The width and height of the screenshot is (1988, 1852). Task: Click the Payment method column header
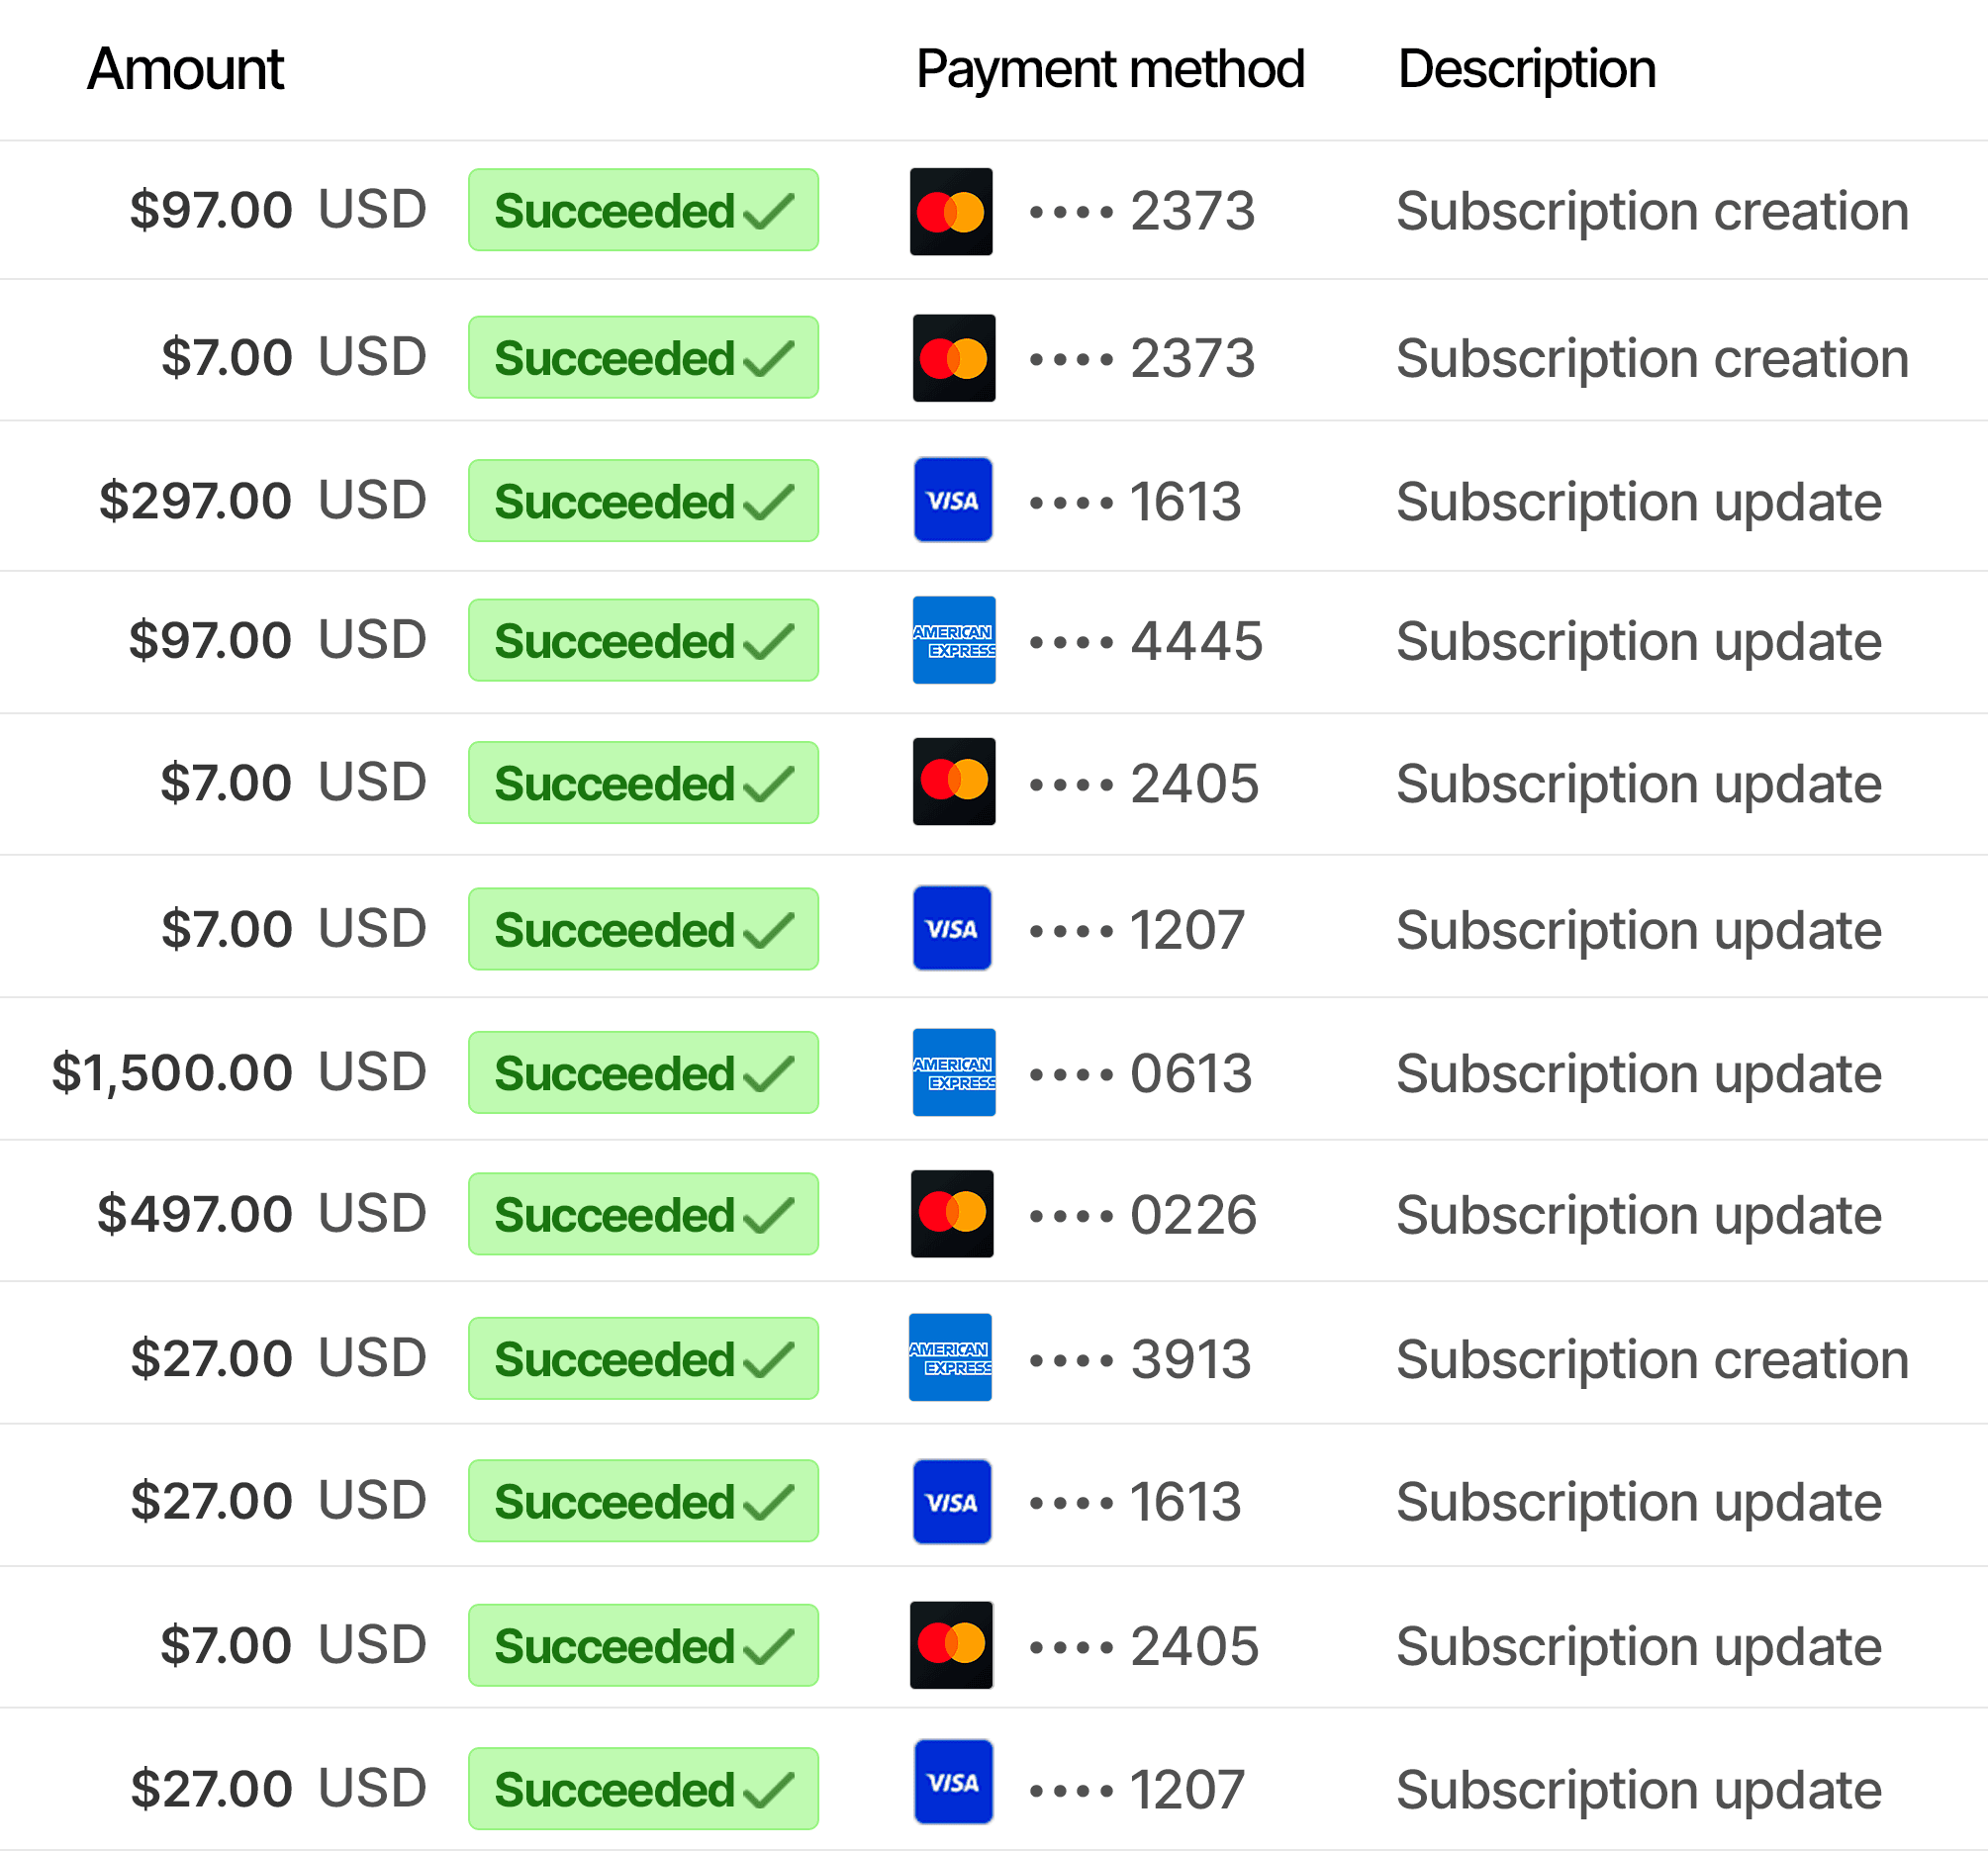tap(1109, 69)
